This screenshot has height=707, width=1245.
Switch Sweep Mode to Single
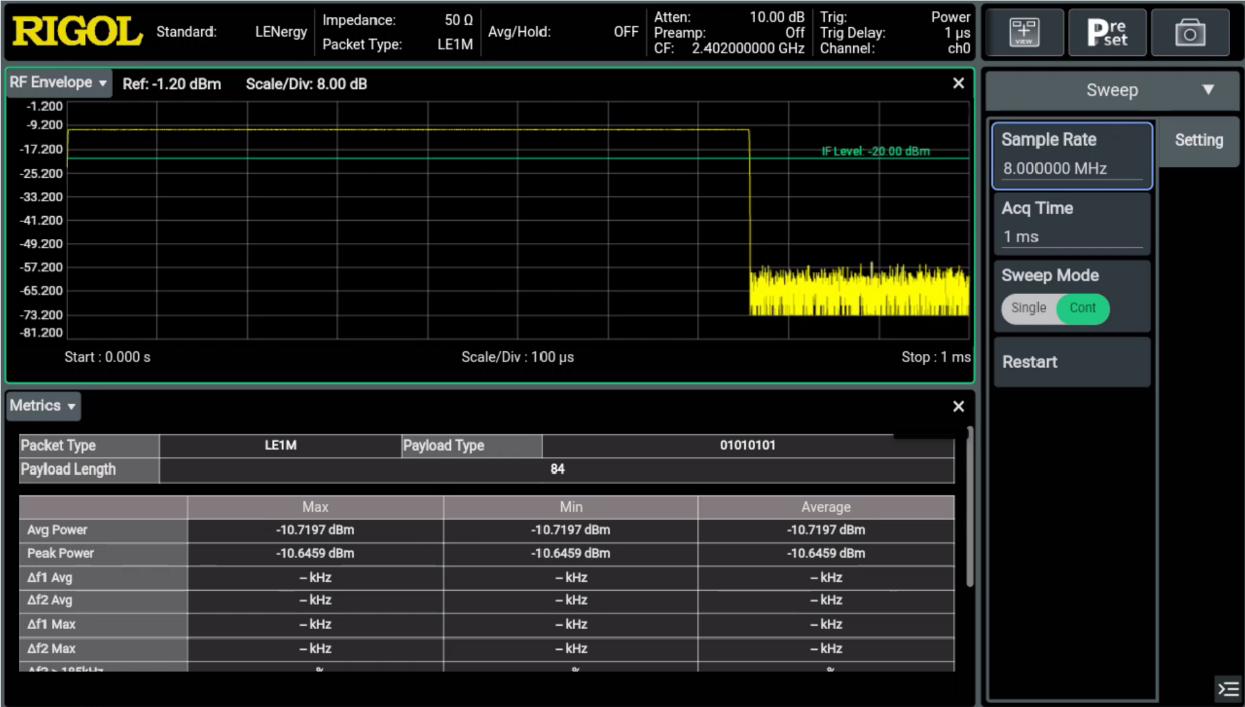[1028, 308]
